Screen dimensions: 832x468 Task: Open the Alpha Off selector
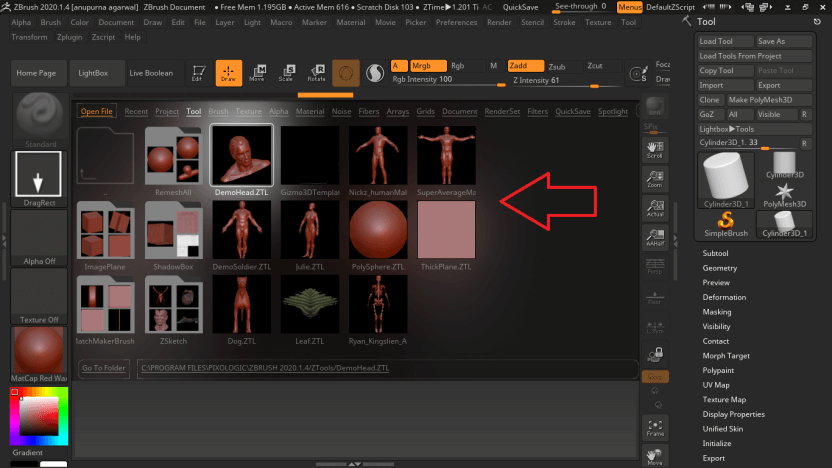(x=39, y=237)
